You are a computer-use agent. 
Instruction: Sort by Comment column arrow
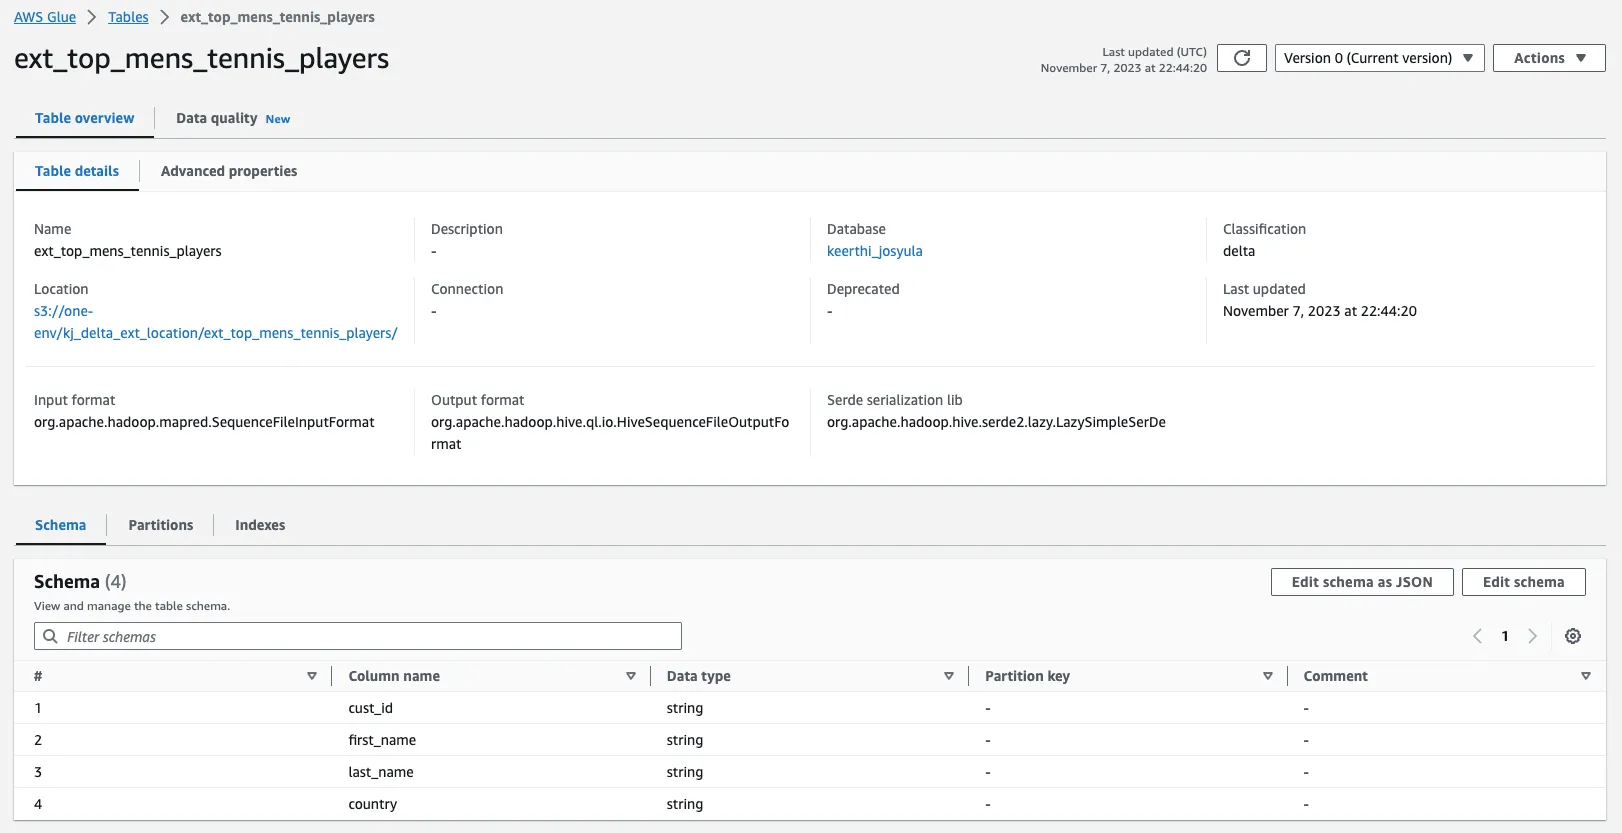click(1586, 676)
